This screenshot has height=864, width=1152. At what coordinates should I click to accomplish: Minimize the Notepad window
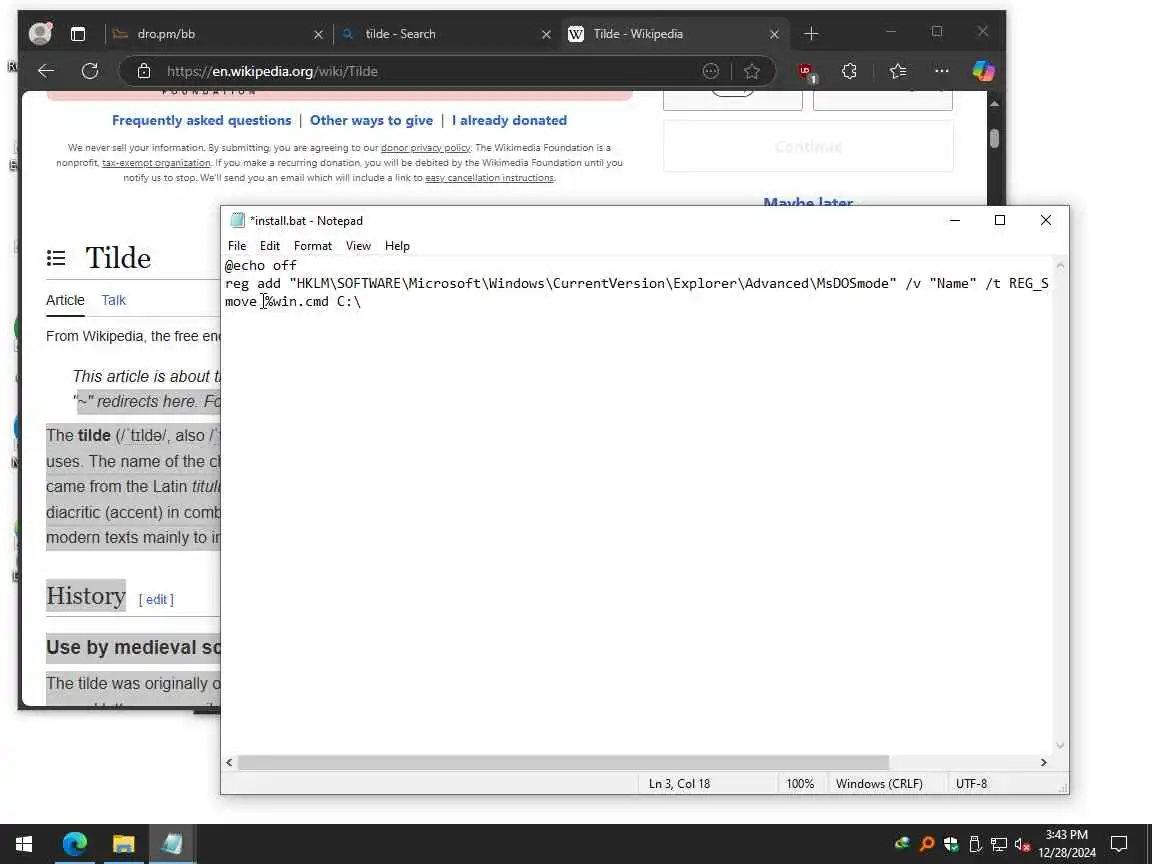tap(955, 220)
